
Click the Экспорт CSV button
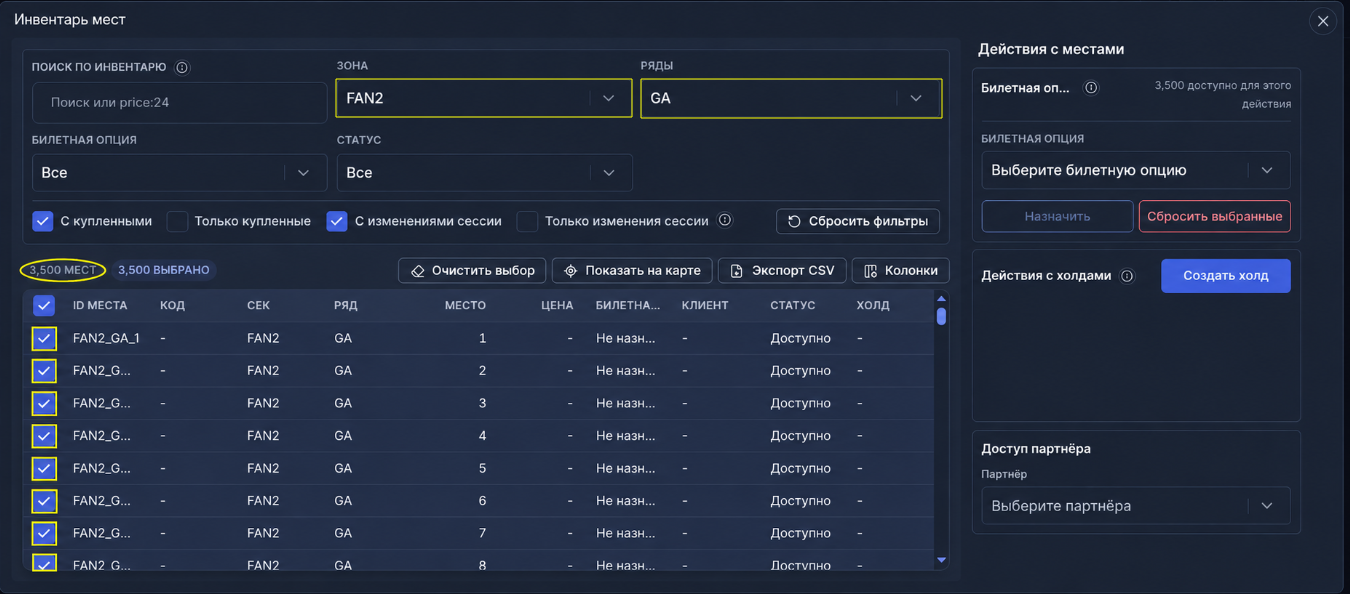click(x=782, y=271)
